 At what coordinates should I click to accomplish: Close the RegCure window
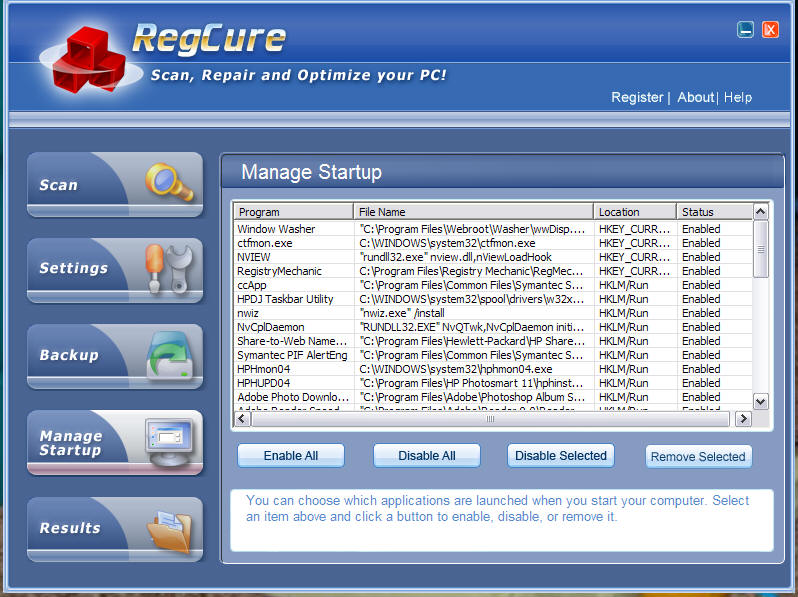(770, 30)
